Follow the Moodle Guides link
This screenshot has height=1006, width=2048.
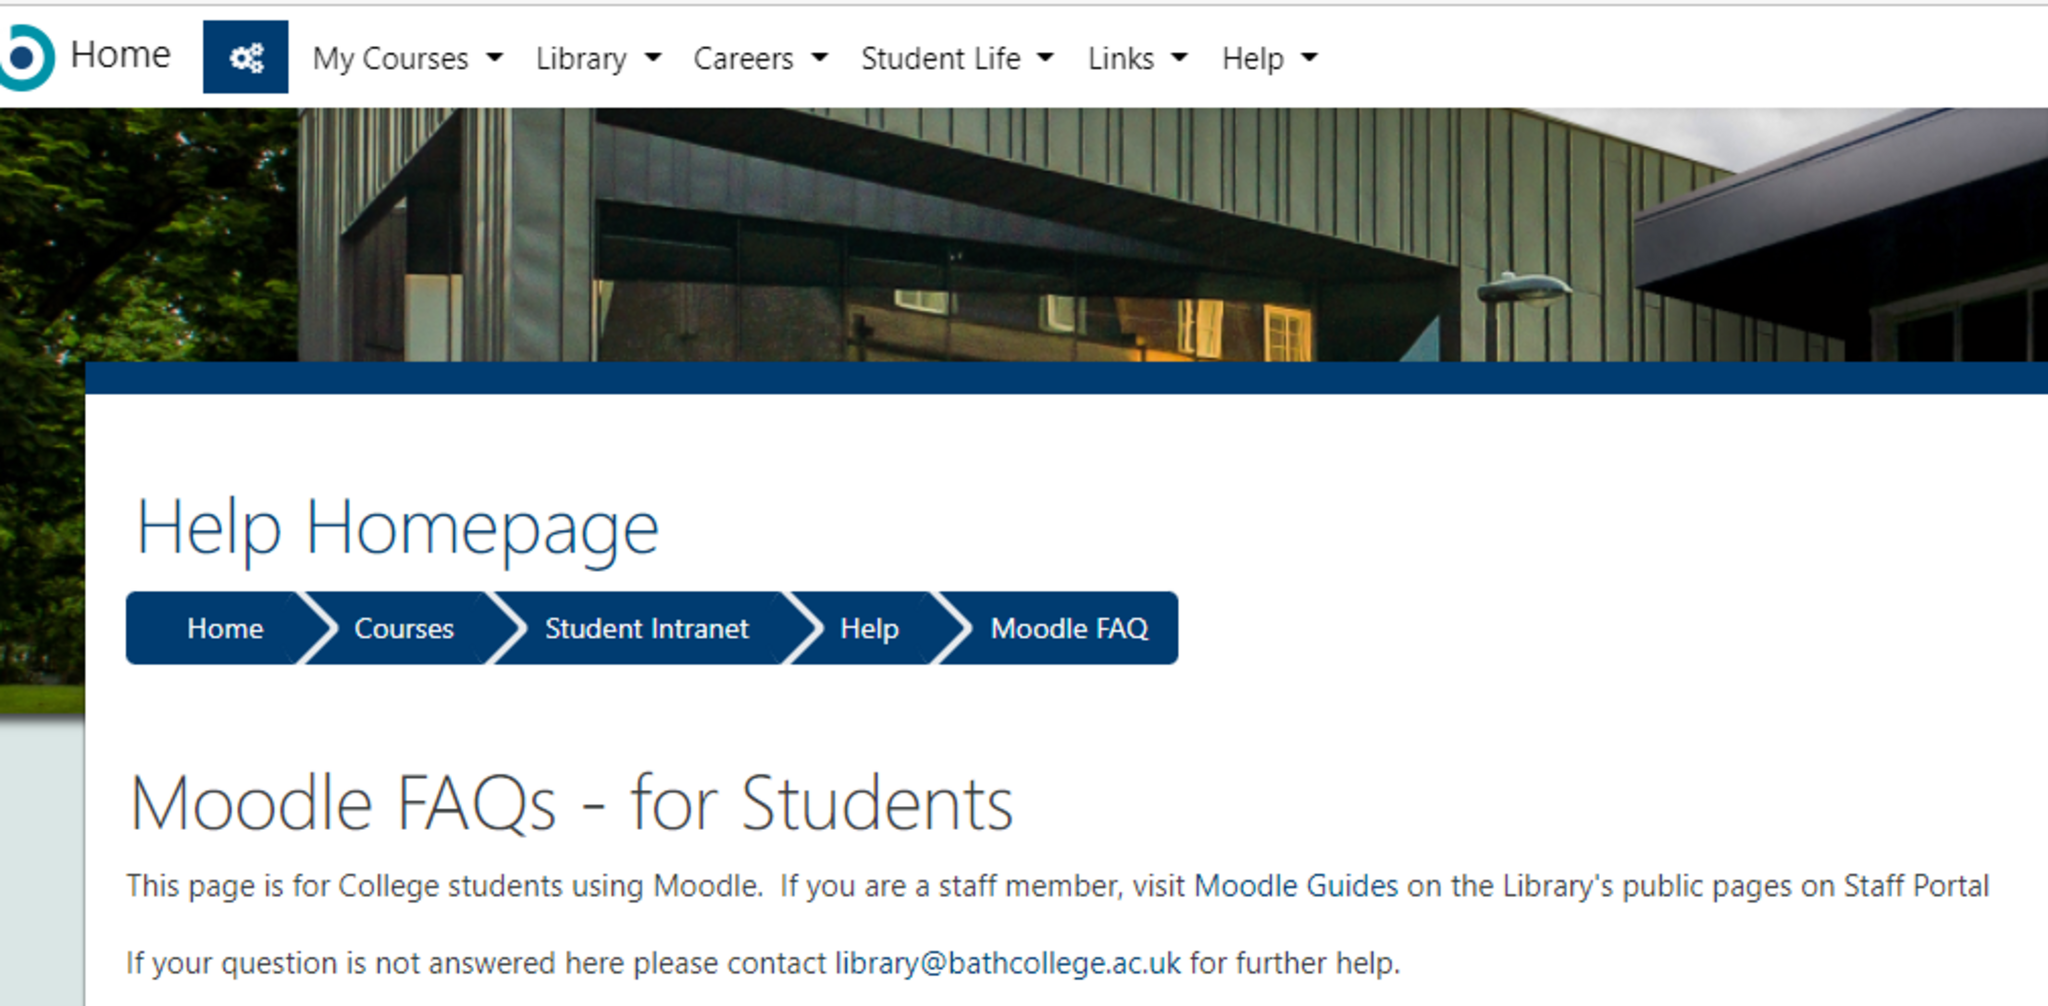tap(1295, 886)
